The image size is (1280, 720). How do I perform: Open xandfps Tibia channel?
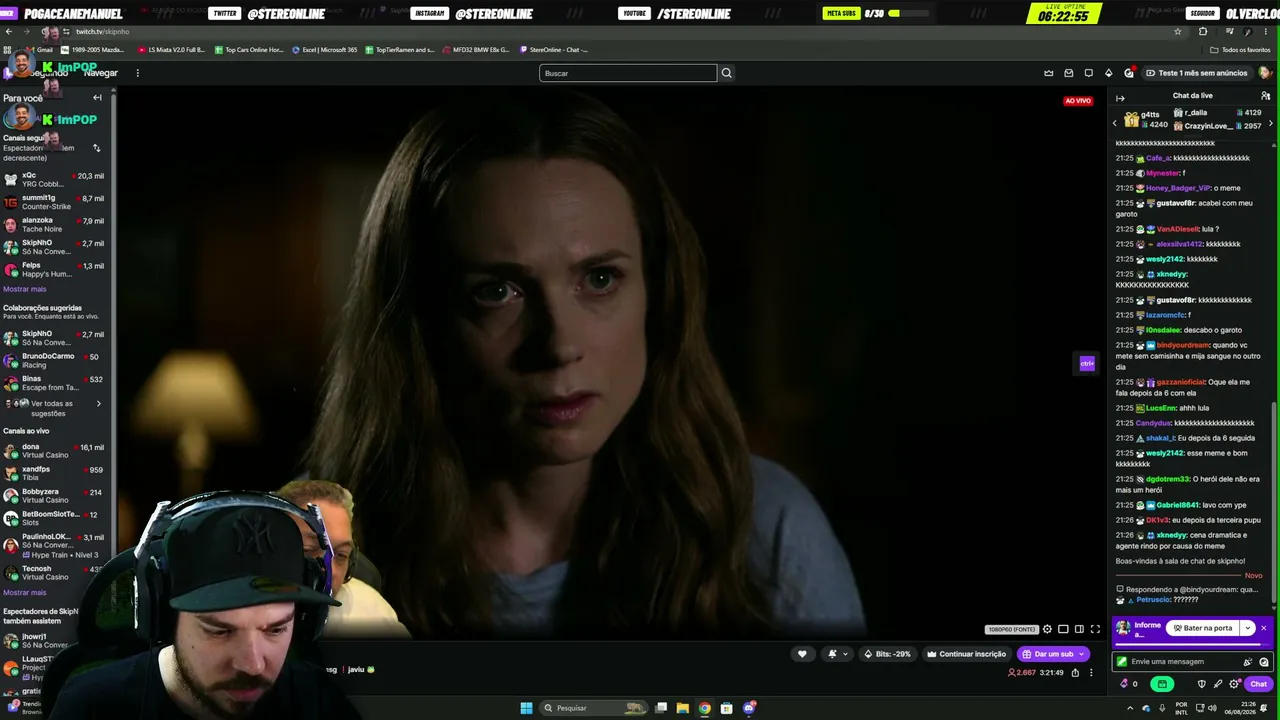(x=56, y=474)
